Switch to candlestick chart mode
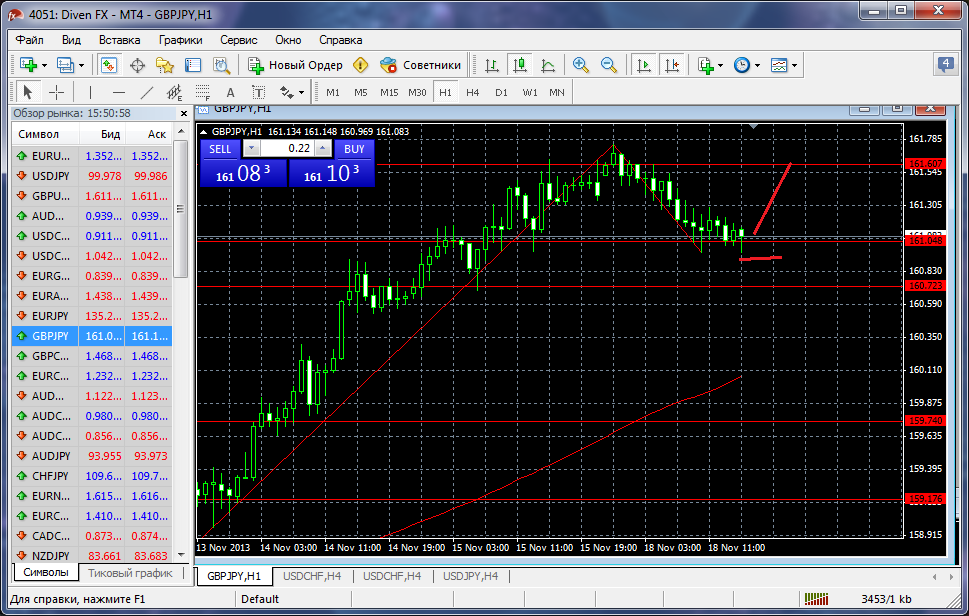The image size is (969, 616). click(x=520, y=64)
